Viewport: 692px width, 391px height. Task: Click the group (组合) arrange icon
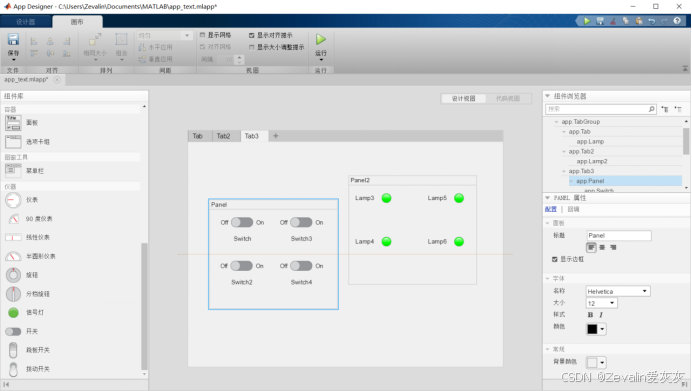coord(121,40)
